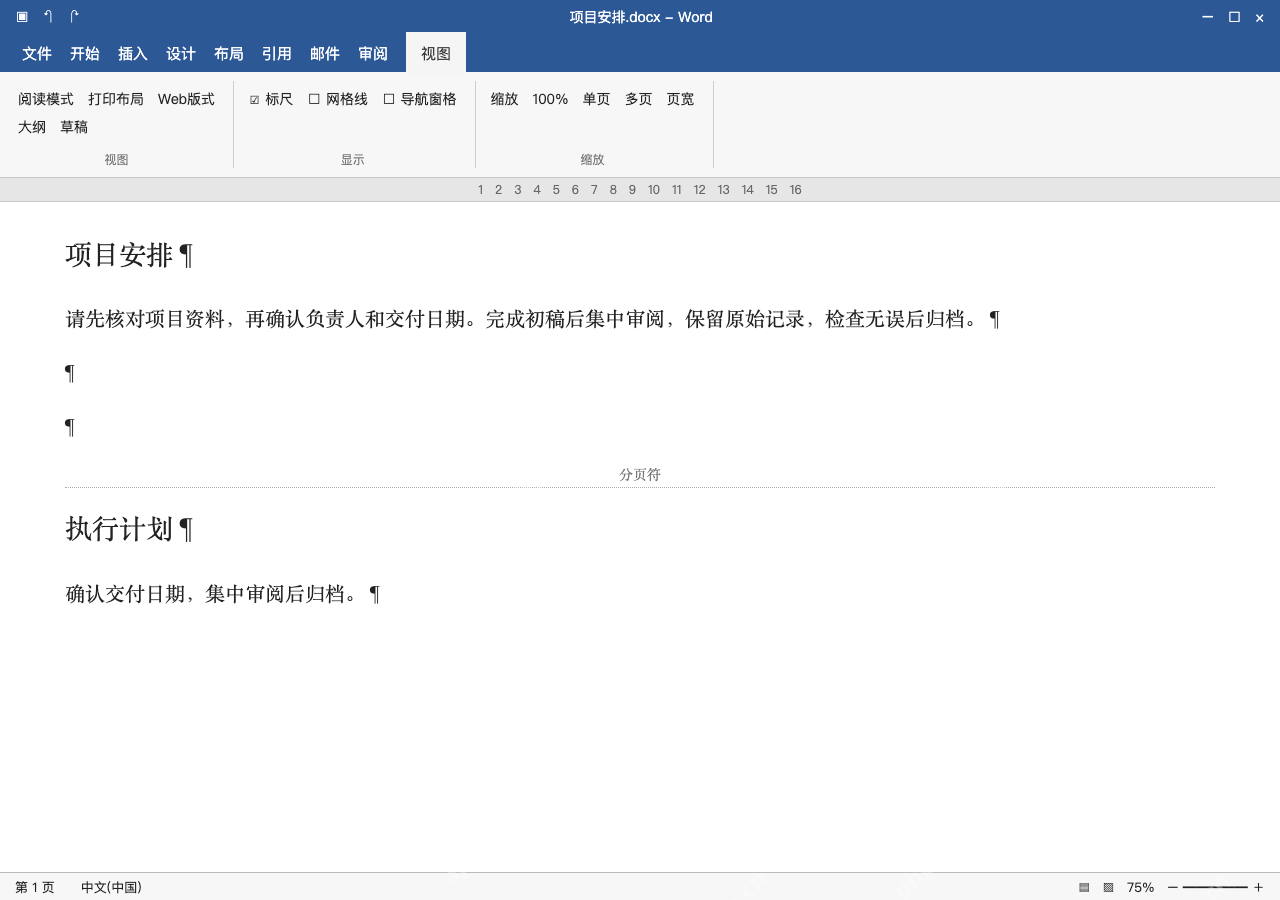Click in paragraph starting 请先核对项目资料

tap(525, 319)
